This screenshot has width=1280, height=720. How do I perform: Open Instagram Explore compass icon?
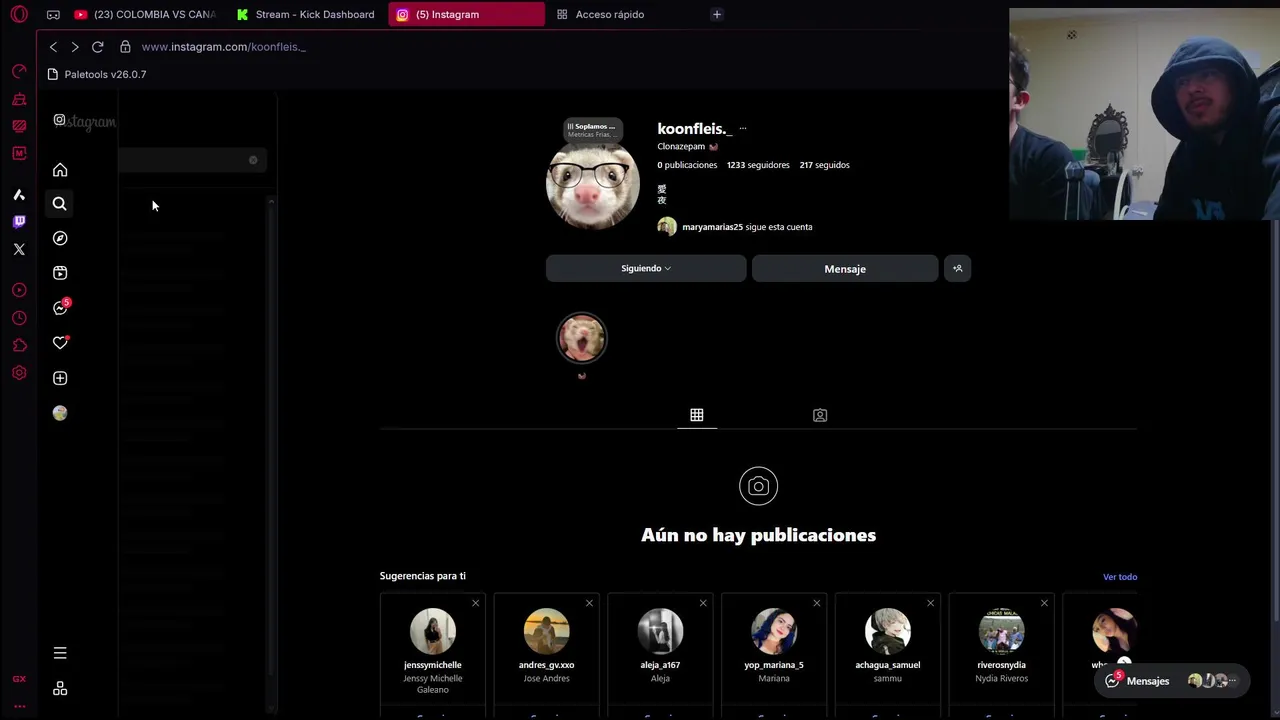[x=60, y=238]
